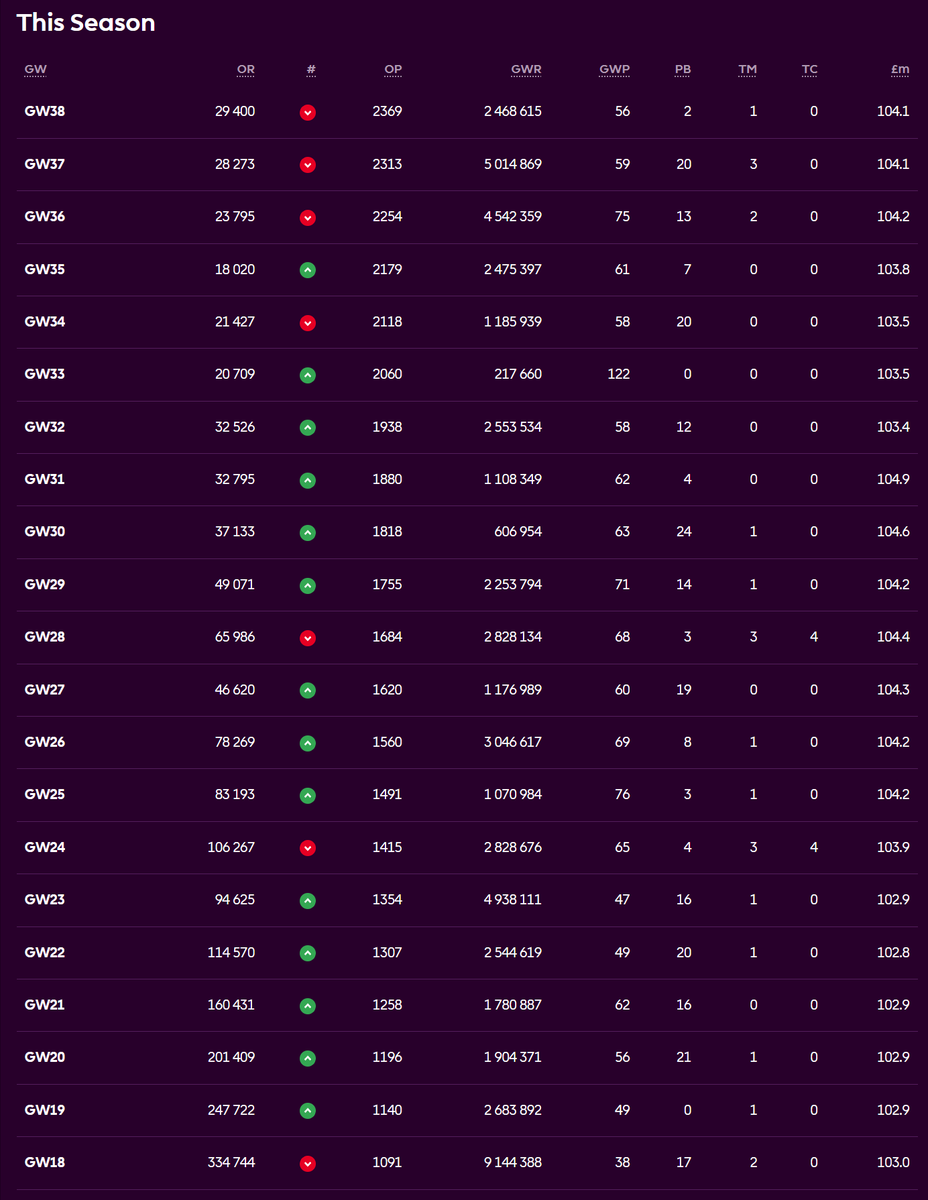Viewport: 928px width, 1200px height.
Task: Click the TC column header
Action: pos(810,69)
